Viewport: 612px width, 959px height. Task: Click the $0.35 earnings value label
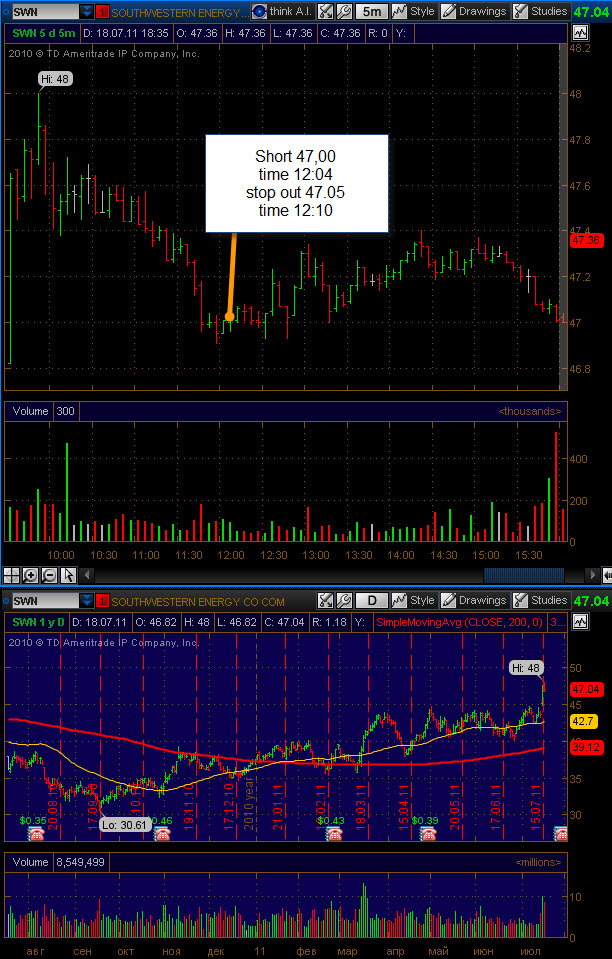pos(33,820)
